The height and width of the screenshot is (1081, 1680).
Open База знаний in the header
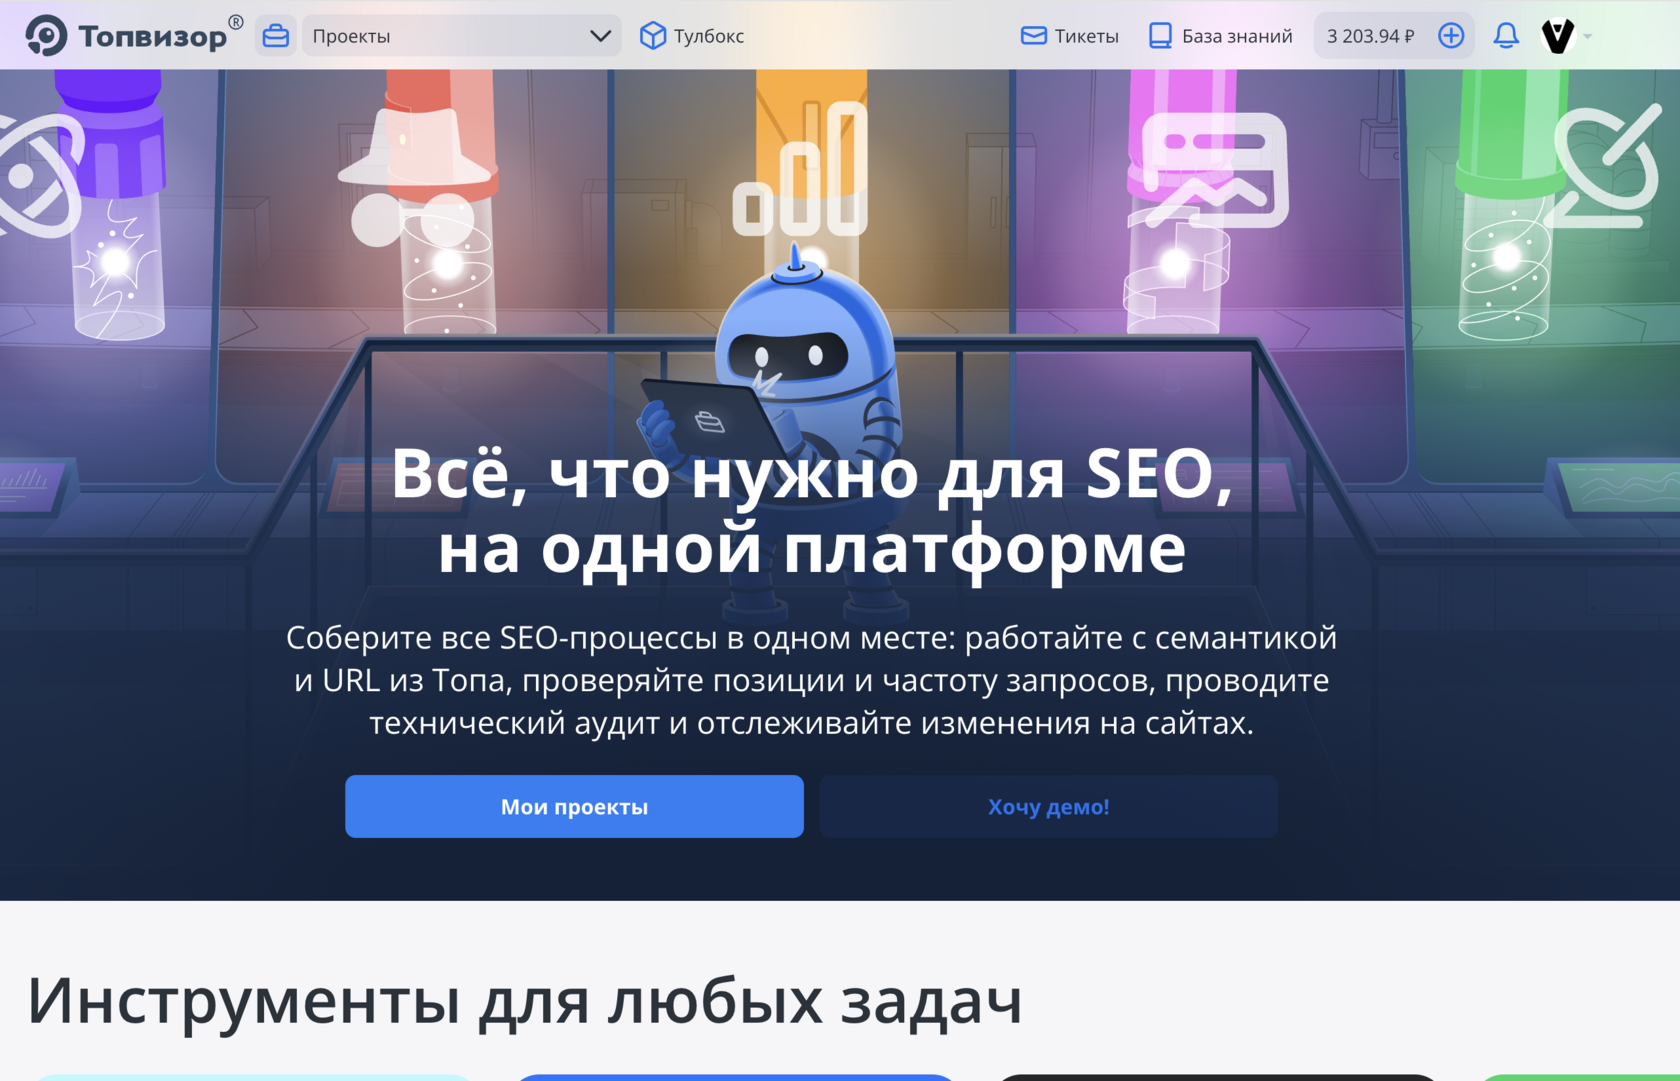[1220, 36]
